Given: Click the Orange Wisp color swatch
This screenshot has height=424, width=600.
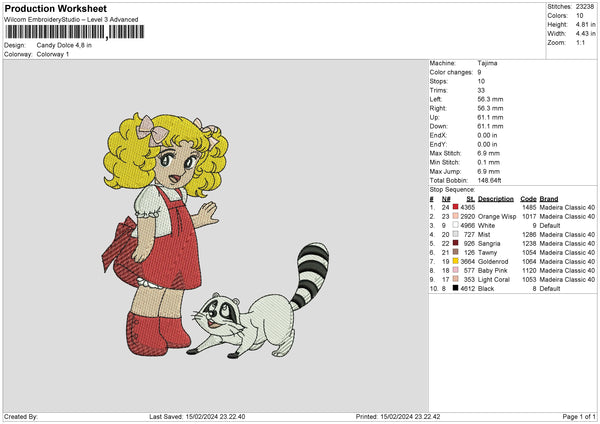Looking at the screenshot, I should pyautogui.click(x=455, y=216).
